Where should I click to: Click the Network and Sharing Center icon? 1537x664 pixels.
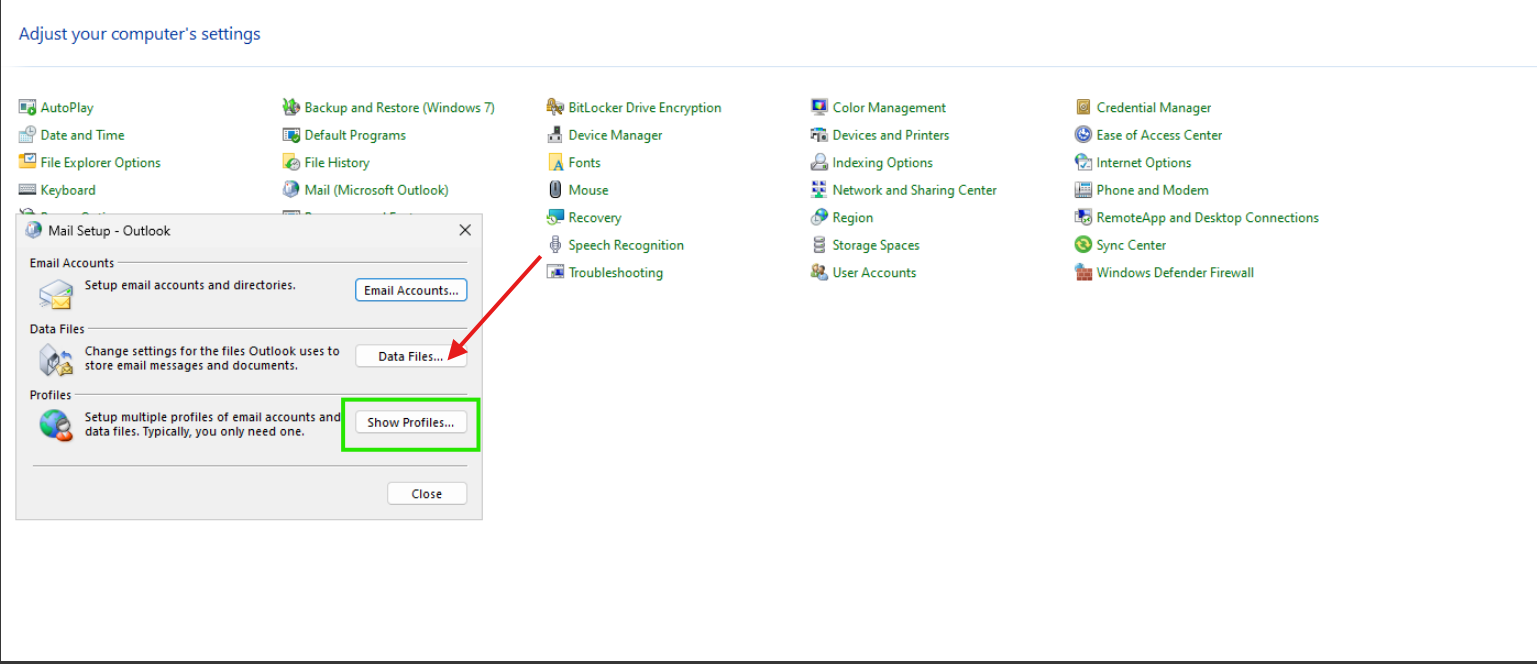819,190
